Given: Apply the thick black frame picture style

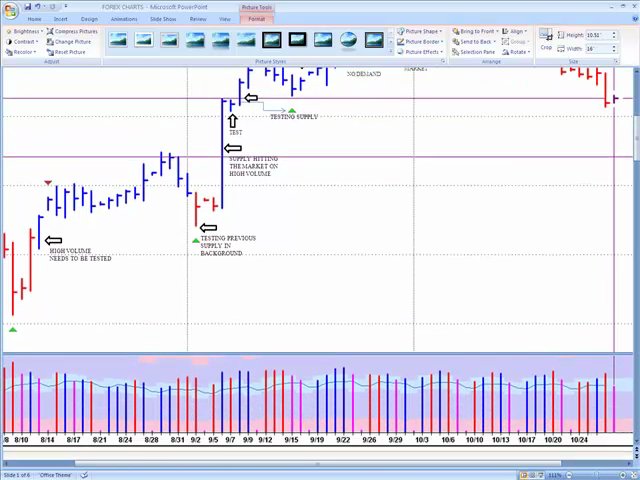Looking at the screenshot, I should tap(298, 40).
